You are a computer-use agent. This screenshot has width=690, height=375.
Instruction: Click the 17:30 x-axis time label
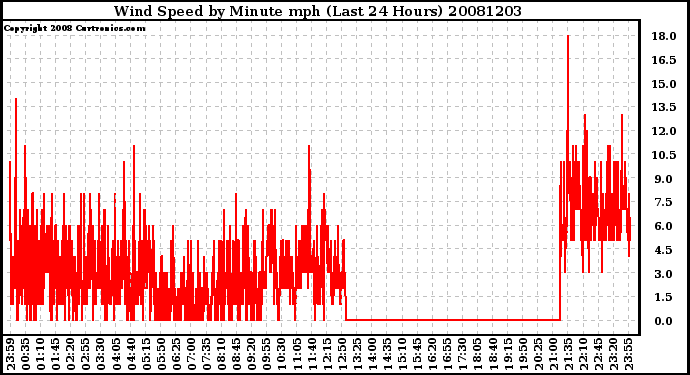pyautogui.click(x=462, y=354)
